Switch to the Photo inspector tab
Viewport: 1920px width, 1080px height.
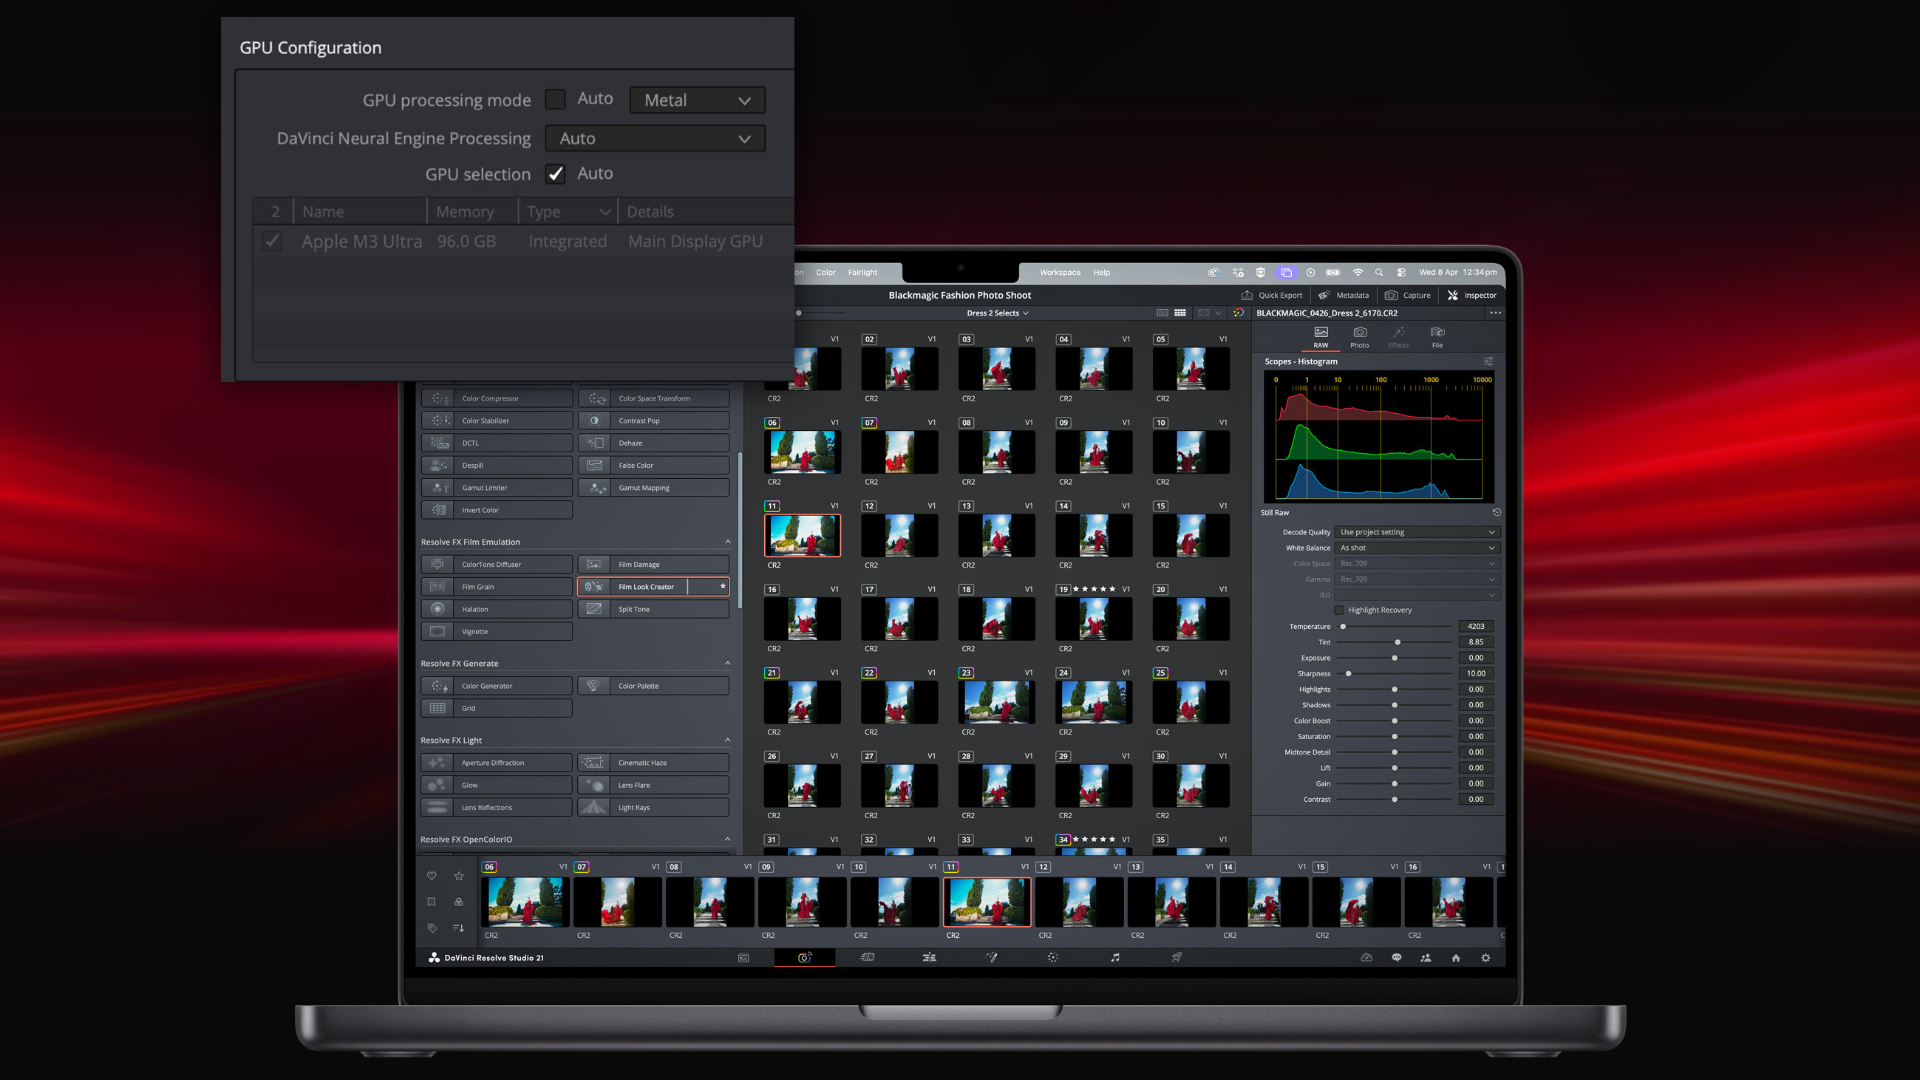tap(1360, 336)
